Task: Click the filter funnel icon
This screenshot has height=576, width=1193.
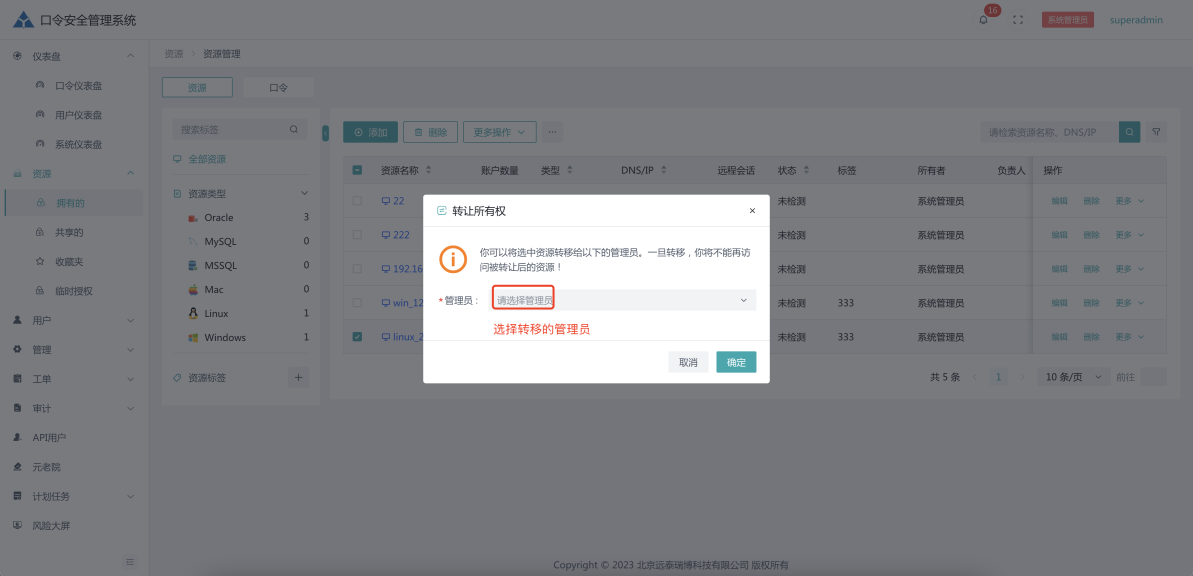Action: pyautogui.click(x=1156, y=131)
